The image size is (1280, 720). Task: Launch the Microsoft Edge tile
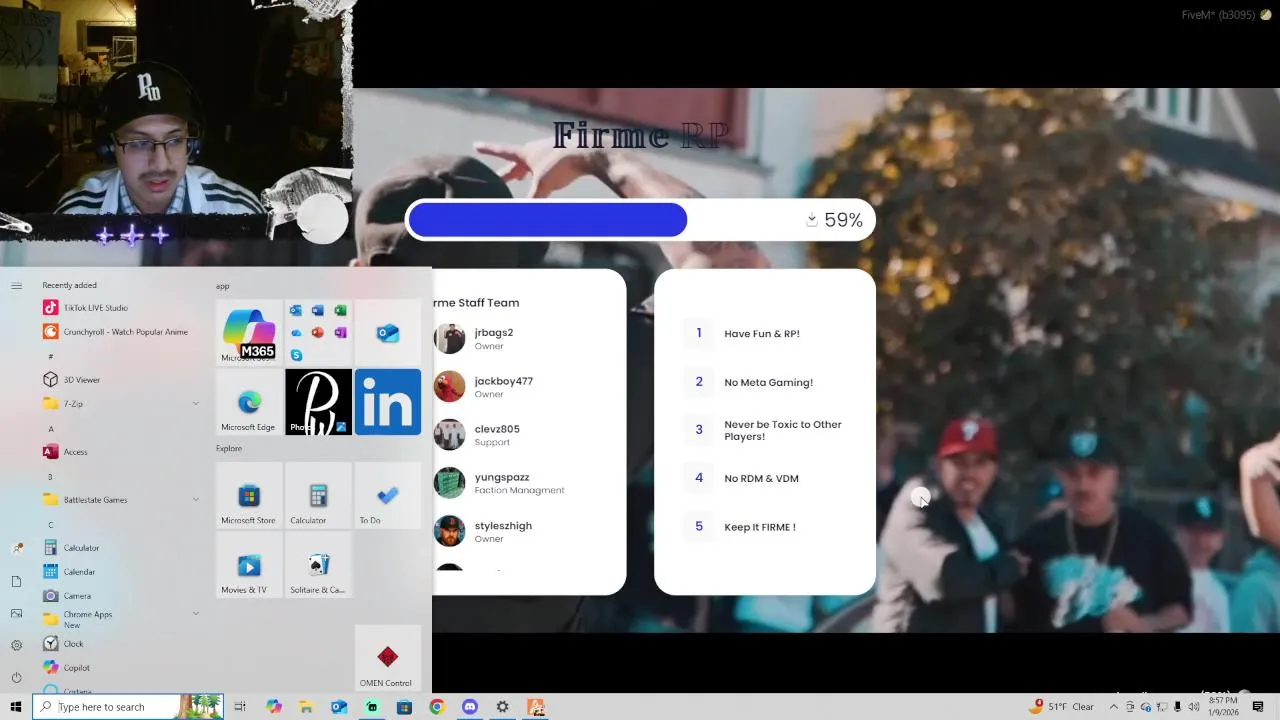point(249,402)
